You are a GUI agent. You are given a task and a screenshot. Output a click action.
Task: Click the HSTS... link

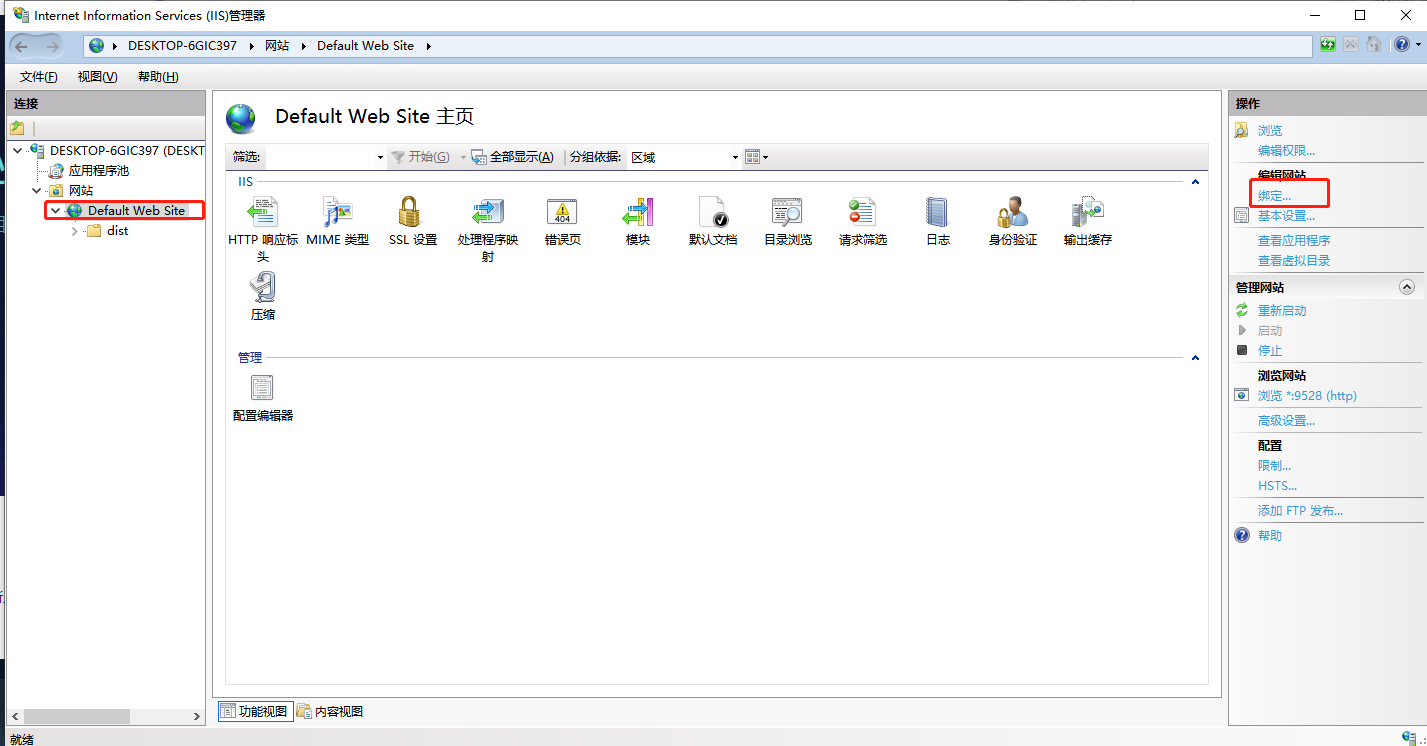tap(1277, 486)
